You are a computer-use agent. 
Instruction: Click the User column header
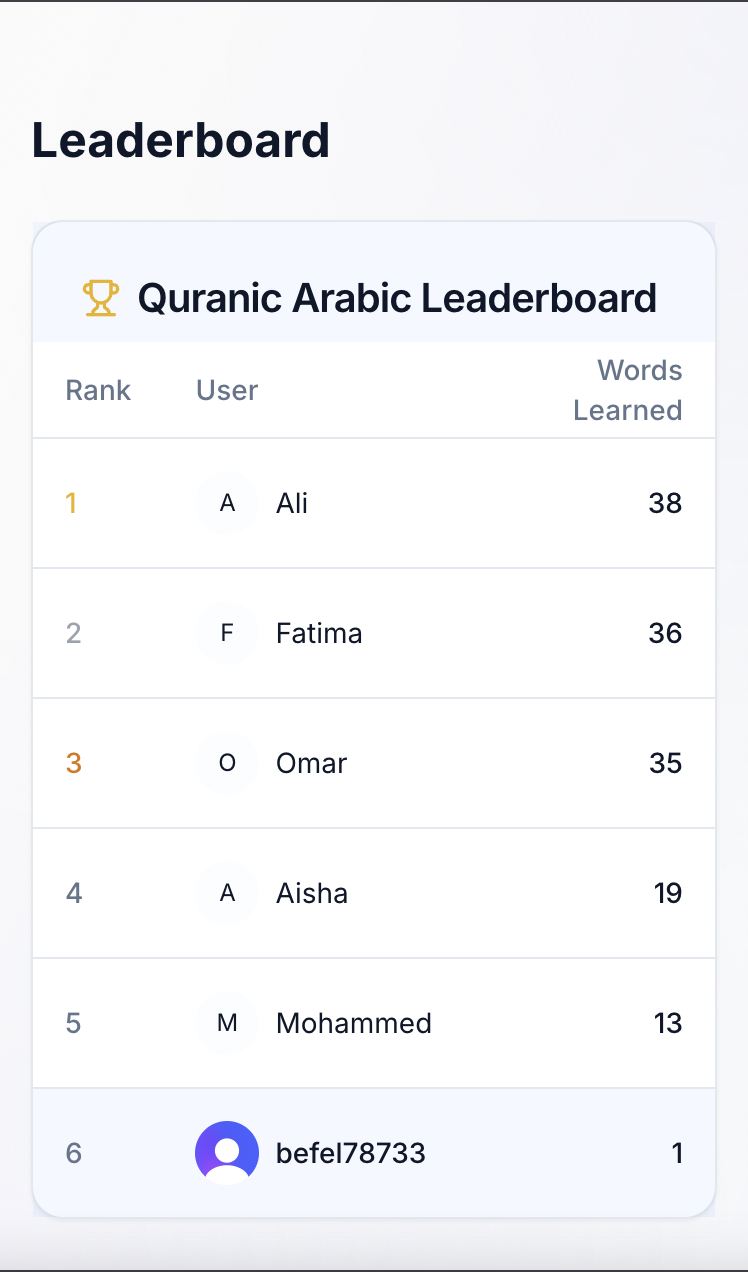coord(227,390)
